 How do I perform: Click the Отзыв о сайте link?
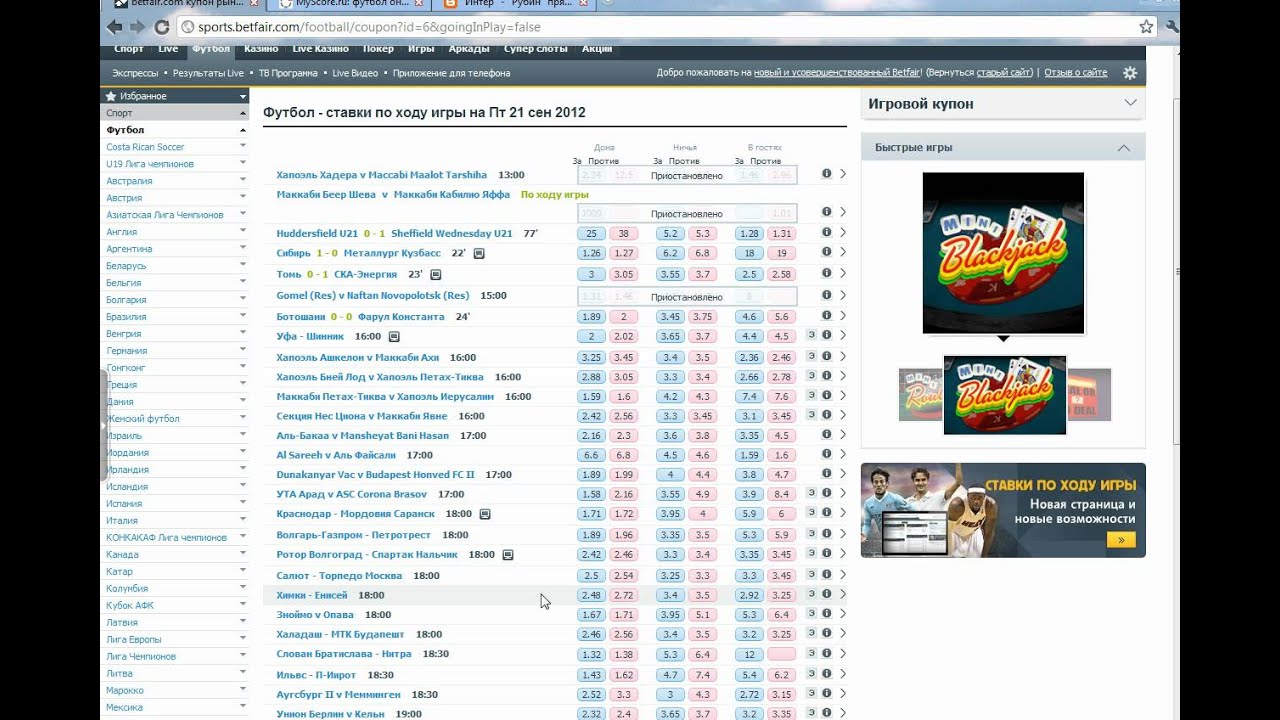[x=1075, y=73]
